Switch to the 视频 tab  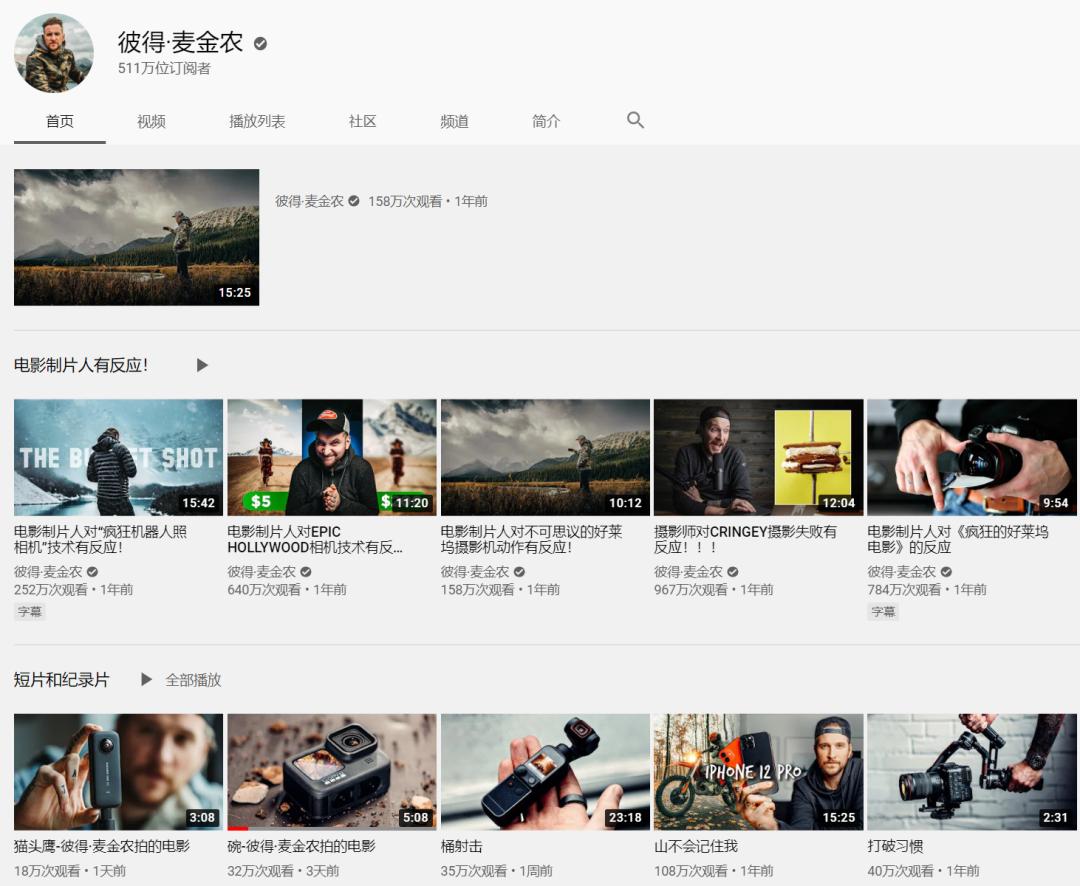(x=151, y=120)
